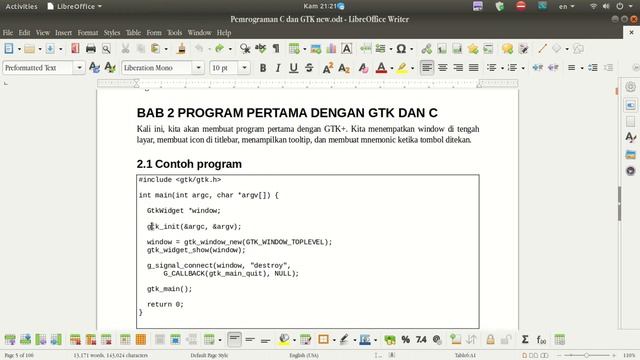Open Highlighting Color dropdown arrow
640x360 pixels.
tap(412, 68)
